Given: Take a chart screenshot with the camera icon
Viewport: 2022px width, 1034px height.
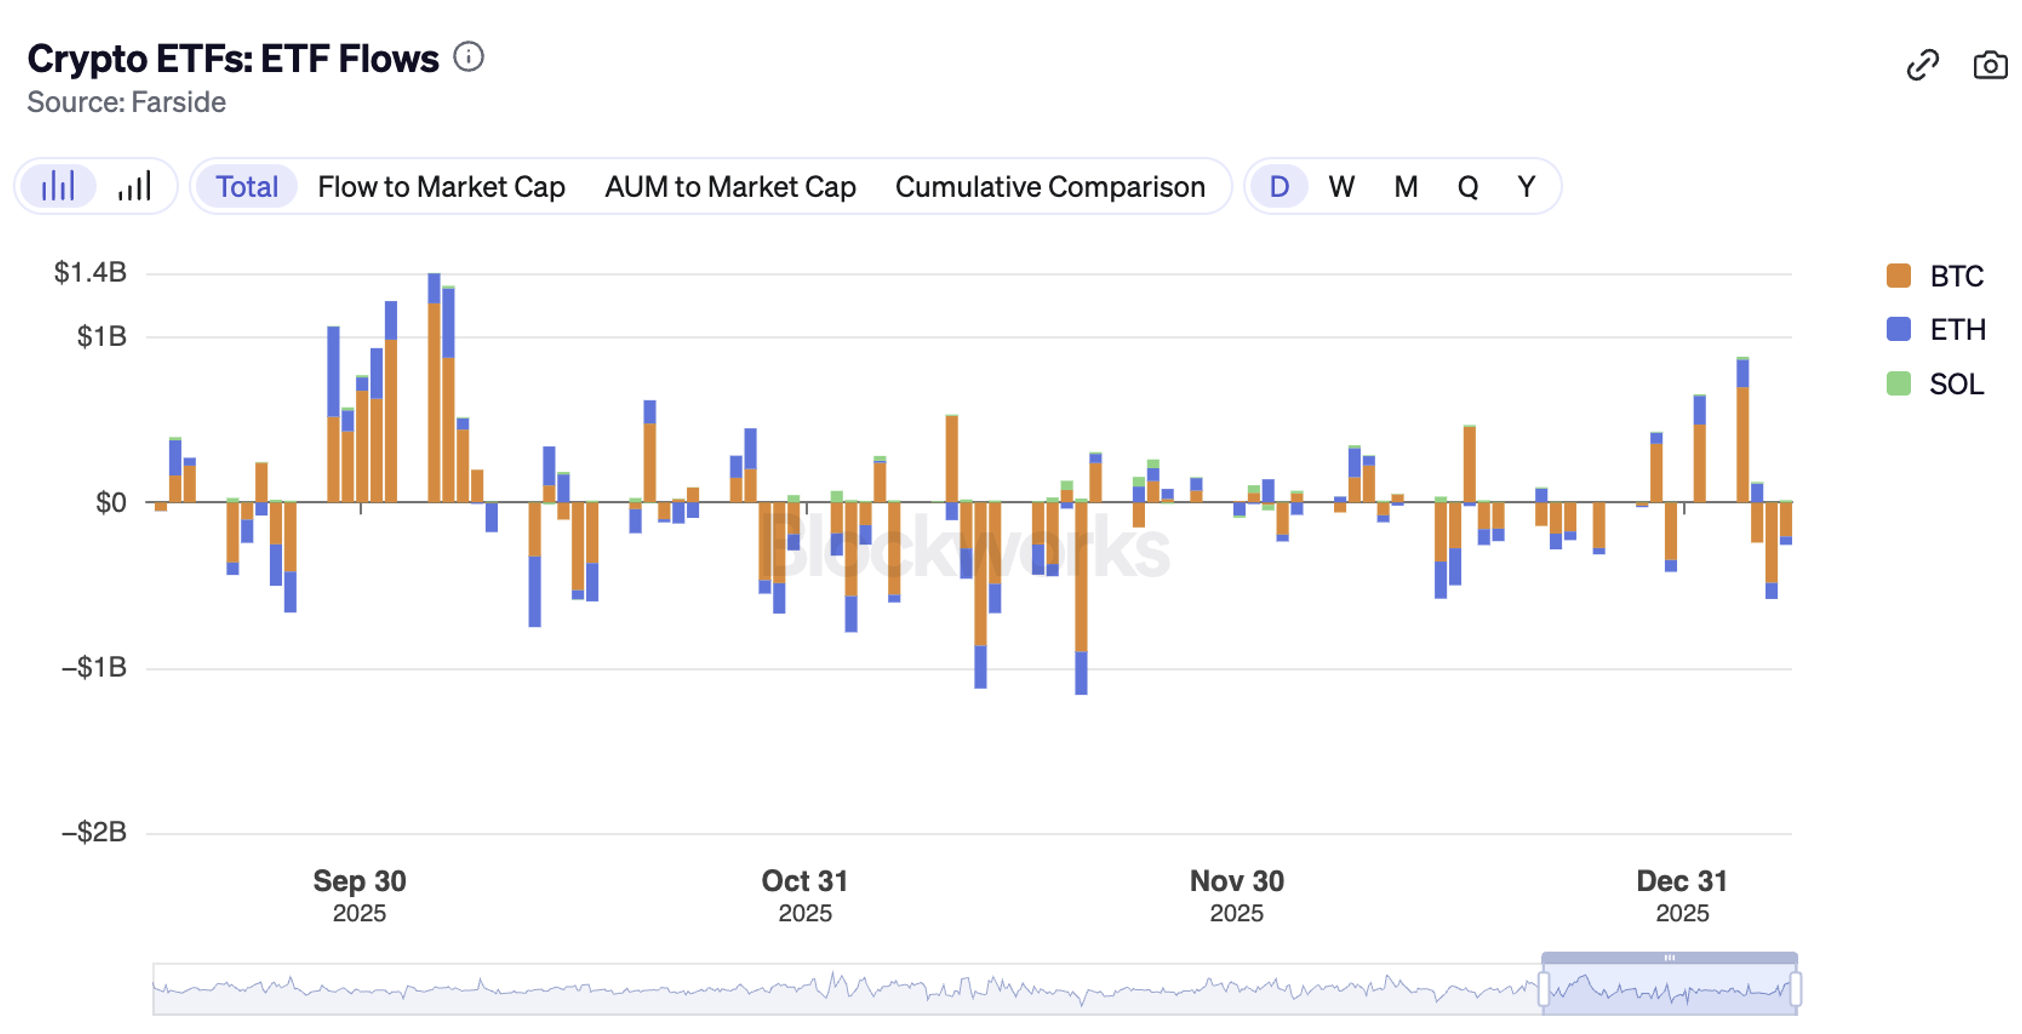Looking at the screenshot, I should 1990,65.
